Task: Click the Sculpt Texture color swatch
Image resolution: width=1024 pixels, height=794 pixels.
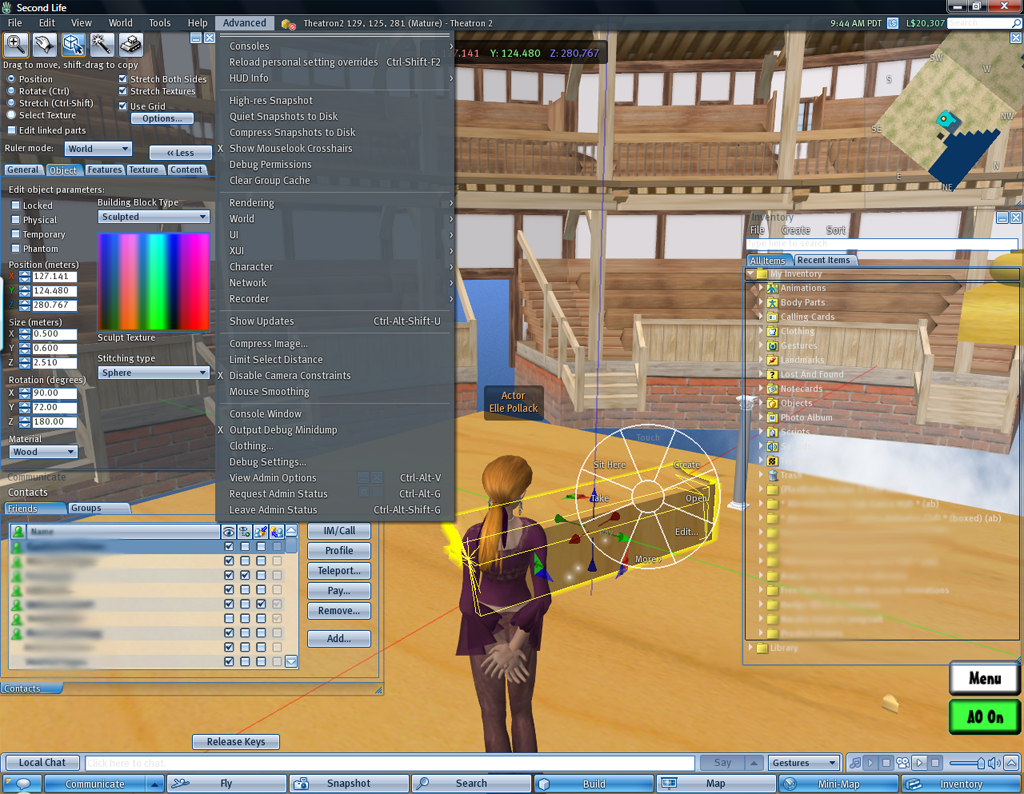Action: click(153, 282)
